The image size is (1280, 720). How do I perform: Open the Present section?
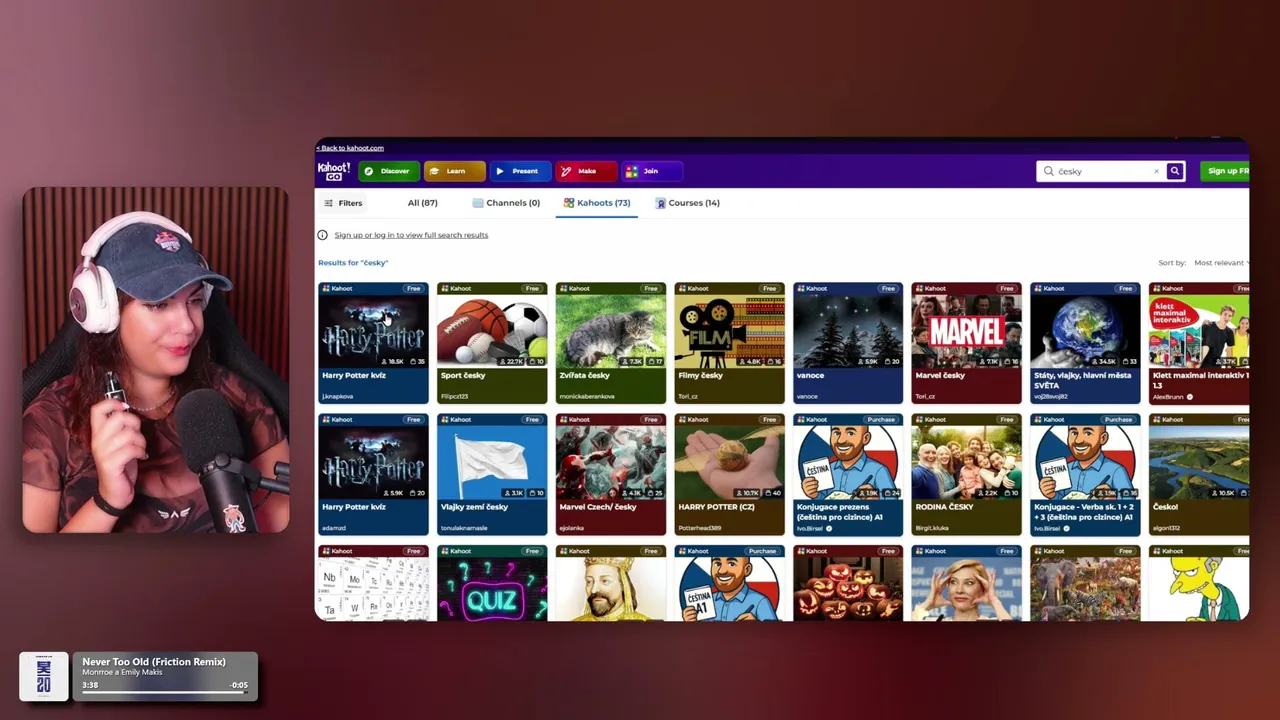coord(520,171)
